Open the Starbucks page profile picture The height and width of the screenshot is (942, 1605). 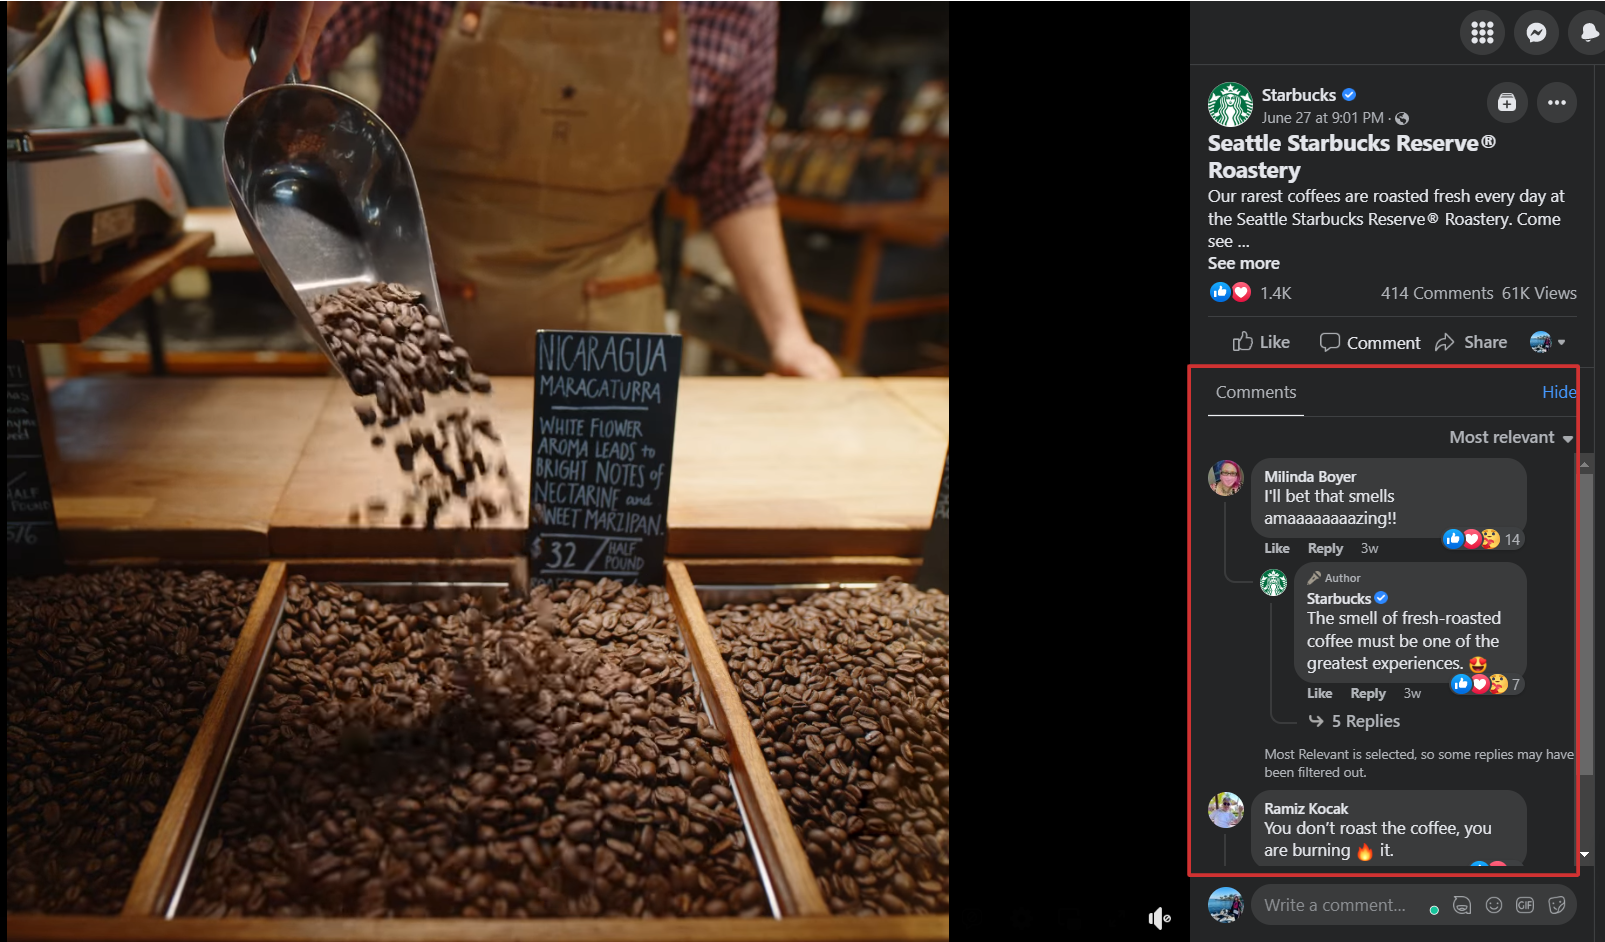tap(1230, 105)
